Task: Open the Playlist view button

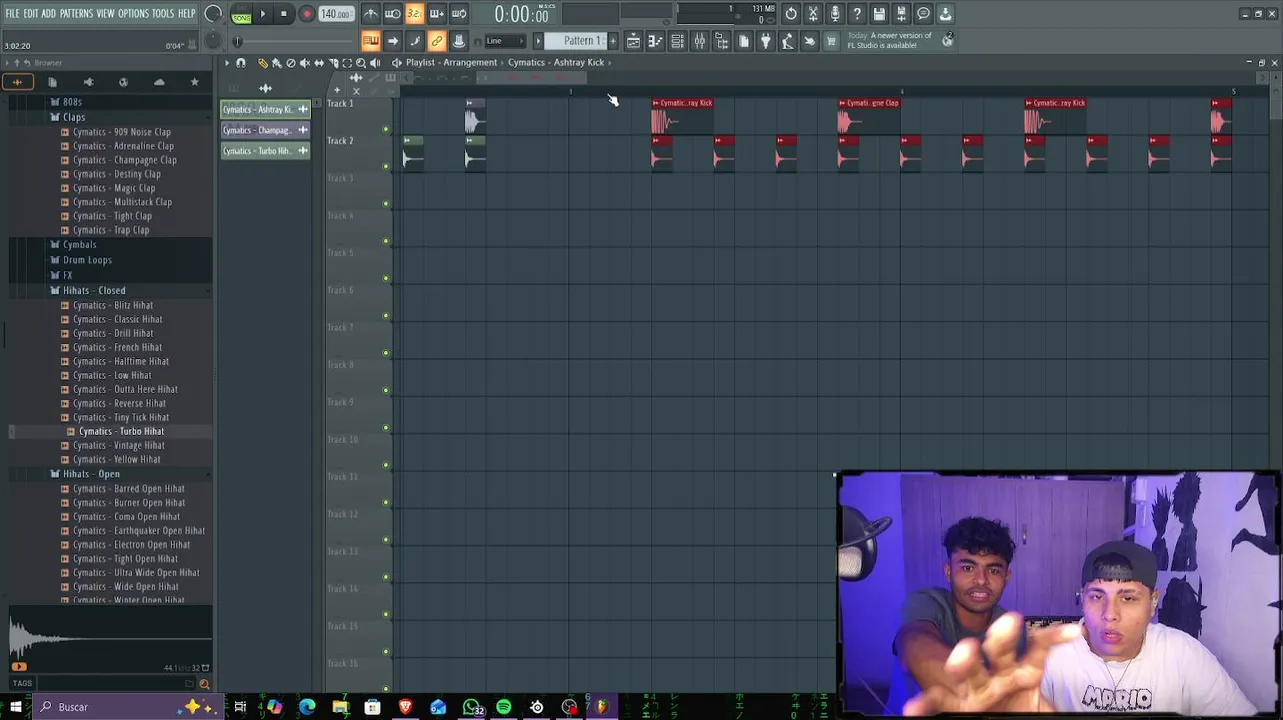Action: pyautogui.click(x=633, y=41)
